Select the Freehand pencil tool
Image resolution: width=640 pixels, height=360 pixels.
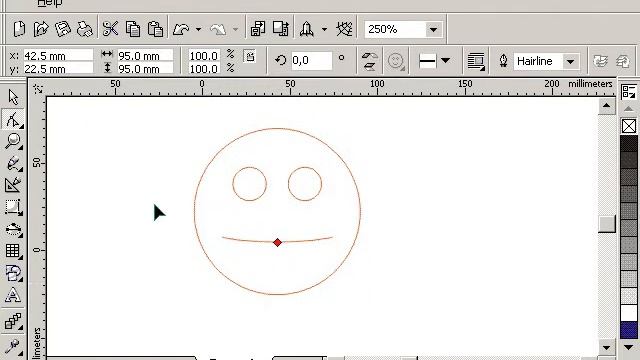[x=13, y=163]
